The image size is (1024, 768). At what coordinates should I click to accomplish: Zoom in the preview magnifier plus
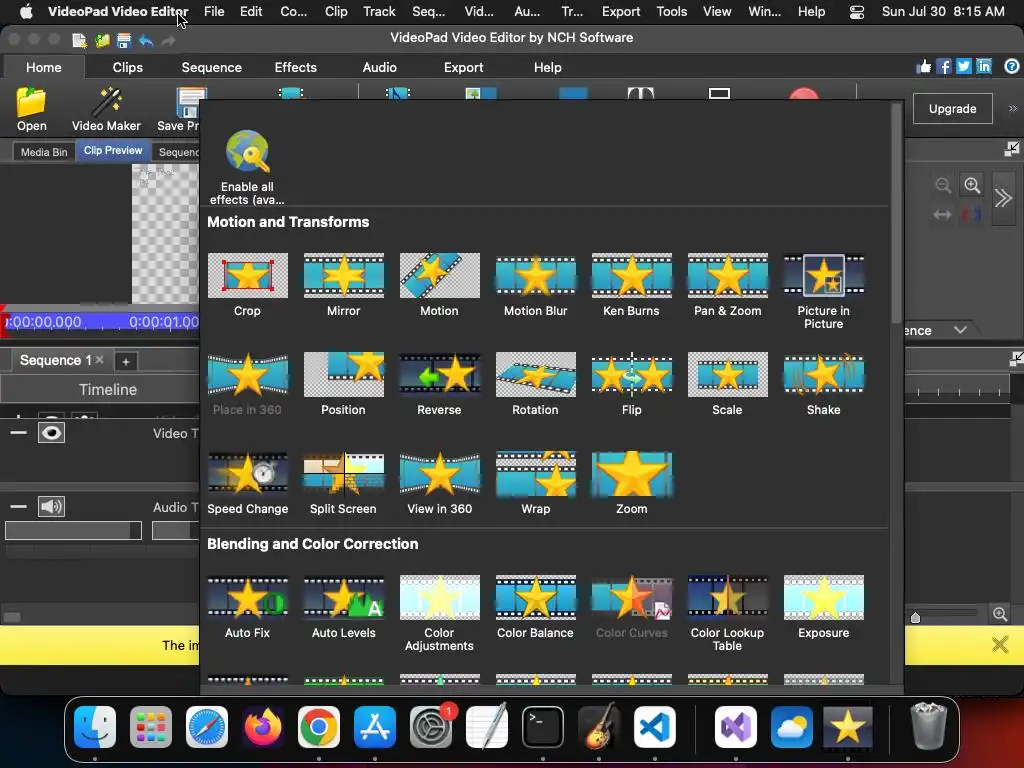972,185
